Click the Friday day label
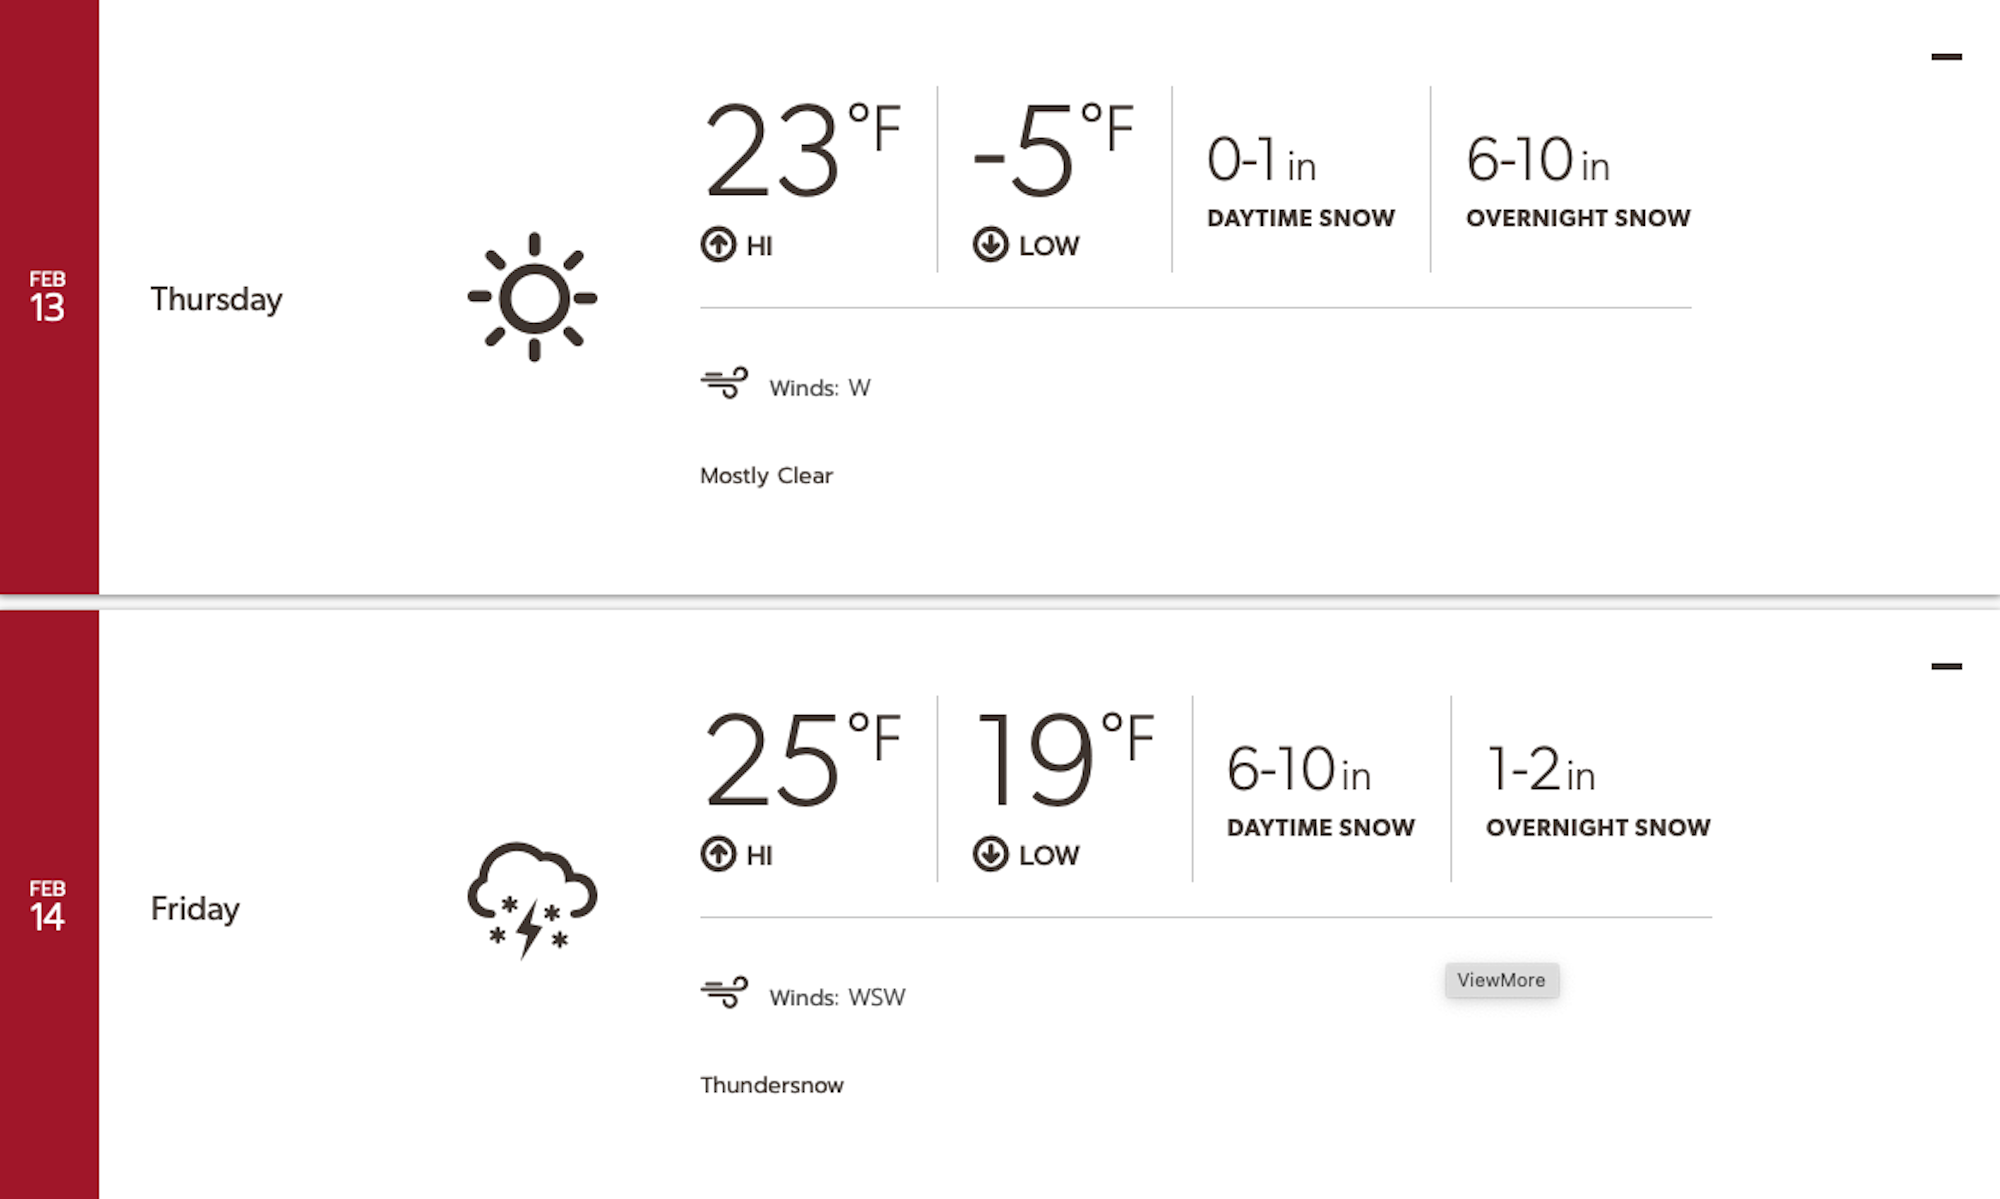 [195, 909]
